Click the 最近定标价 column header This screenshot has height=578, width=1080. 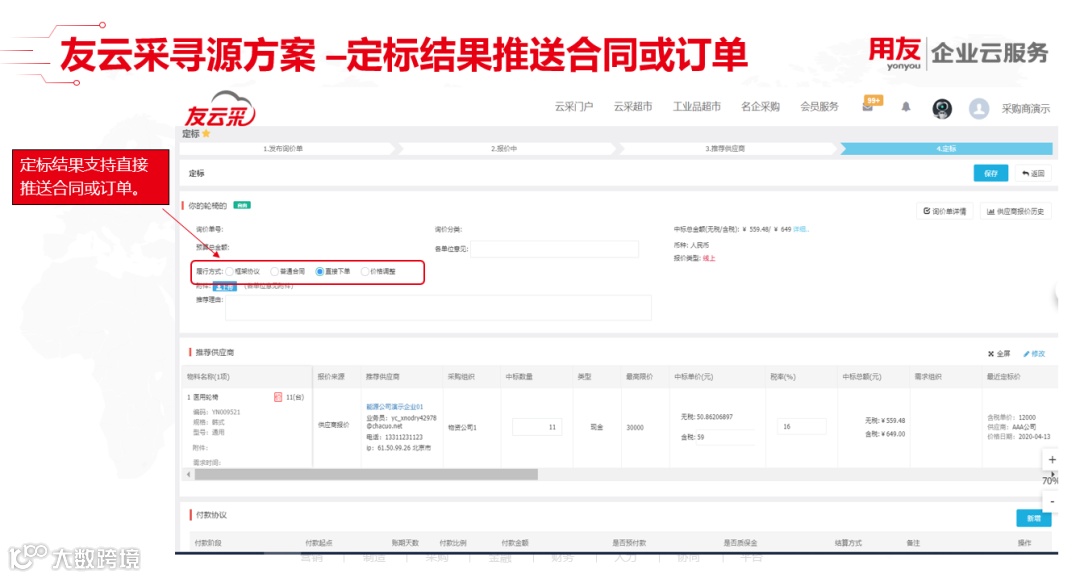click(1003, 377)
